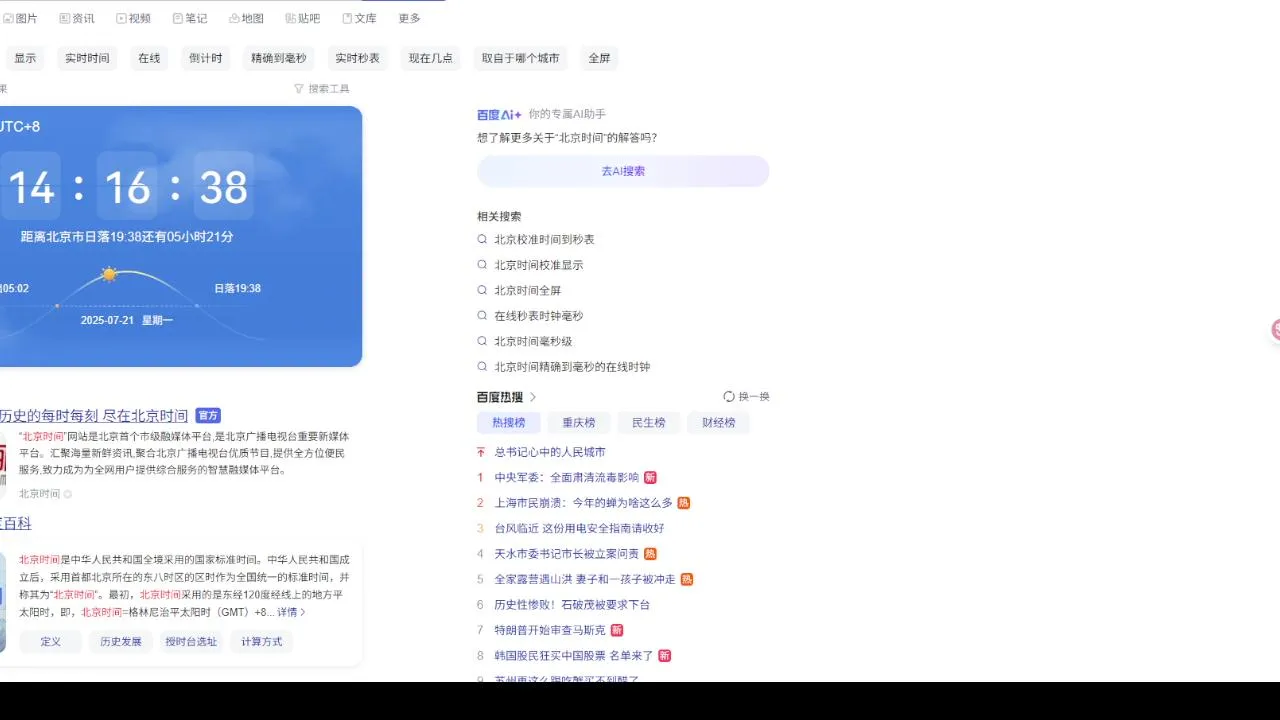This screenshot has height=720, width=1280.
Task: Select the 在线 filter chip
Action: coord(149,58)
